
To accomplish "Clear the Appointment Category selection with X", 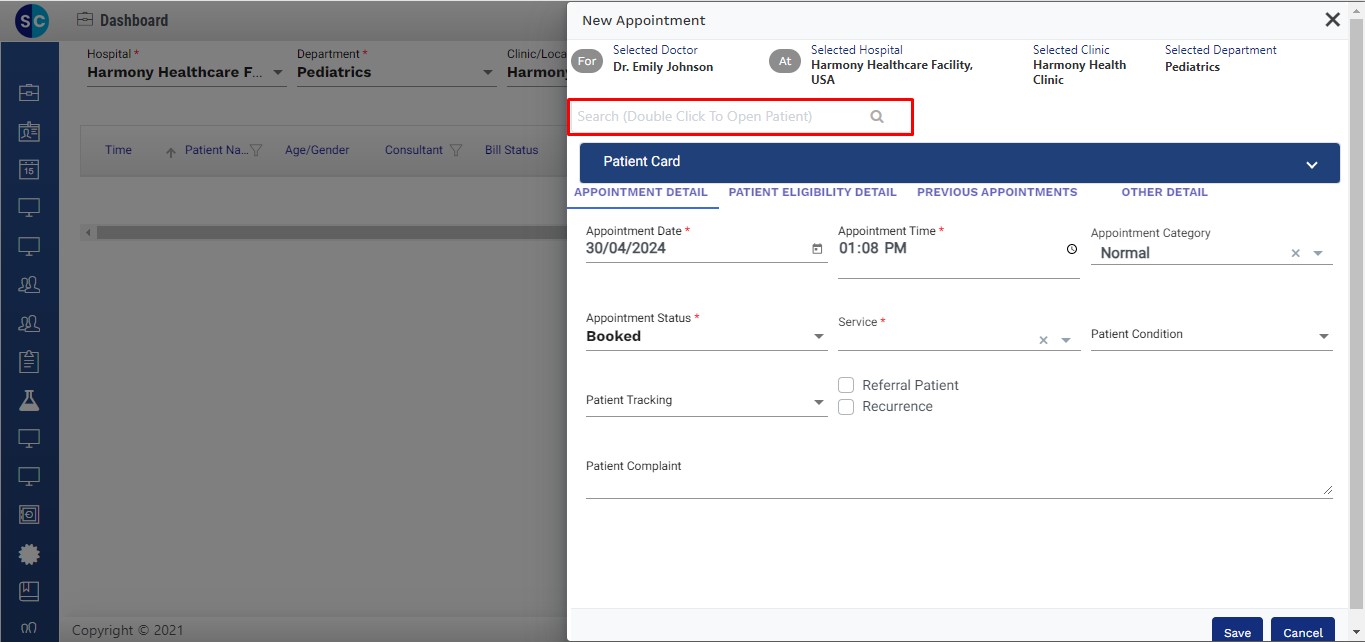I will pyautogui.click(x=1295, y=254).
